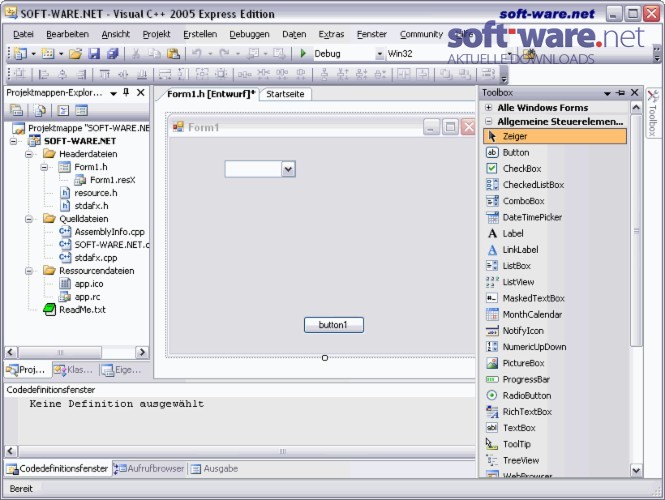Switch to the Startseite tab
The height and width of the screenshot is (500, 665).
click(x=285, y=94)
